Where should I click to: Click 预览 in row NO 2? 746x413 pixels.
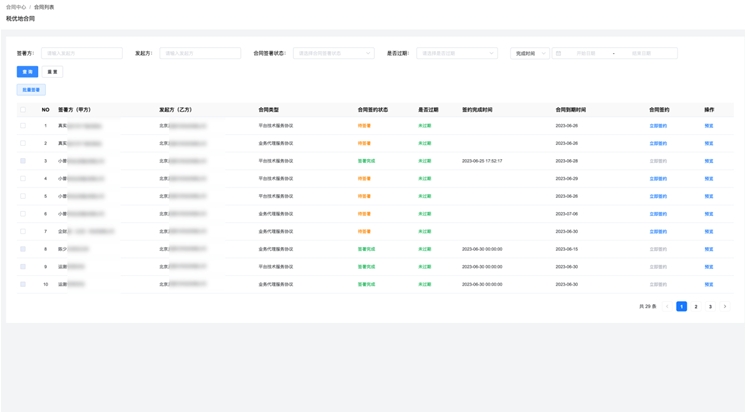[x=709, y=144]
